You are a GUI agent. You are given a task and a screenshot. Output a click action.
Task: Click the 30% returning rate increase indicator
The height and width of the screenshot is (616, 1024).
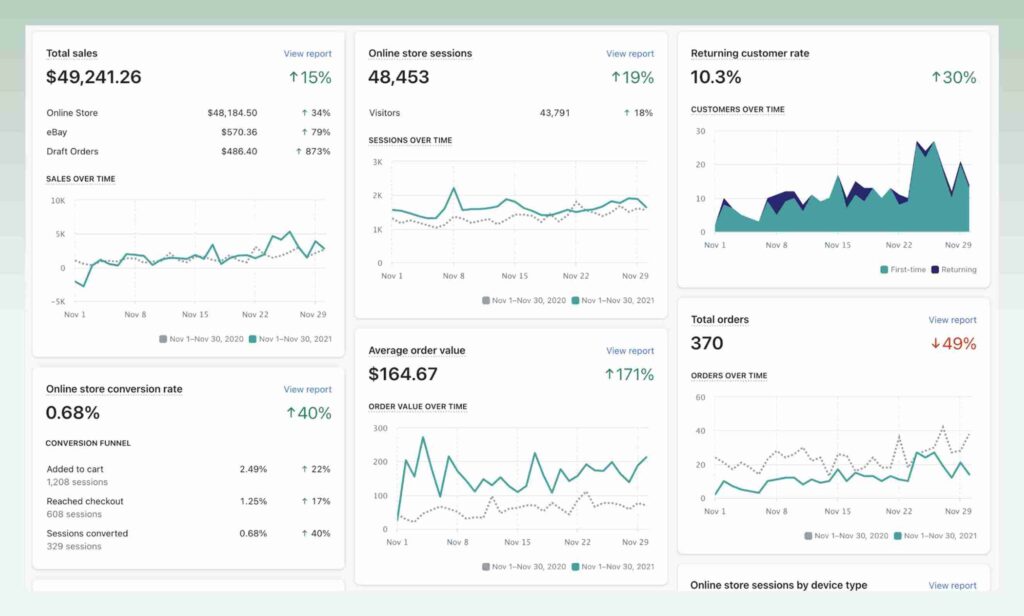[x=953, y=78]
